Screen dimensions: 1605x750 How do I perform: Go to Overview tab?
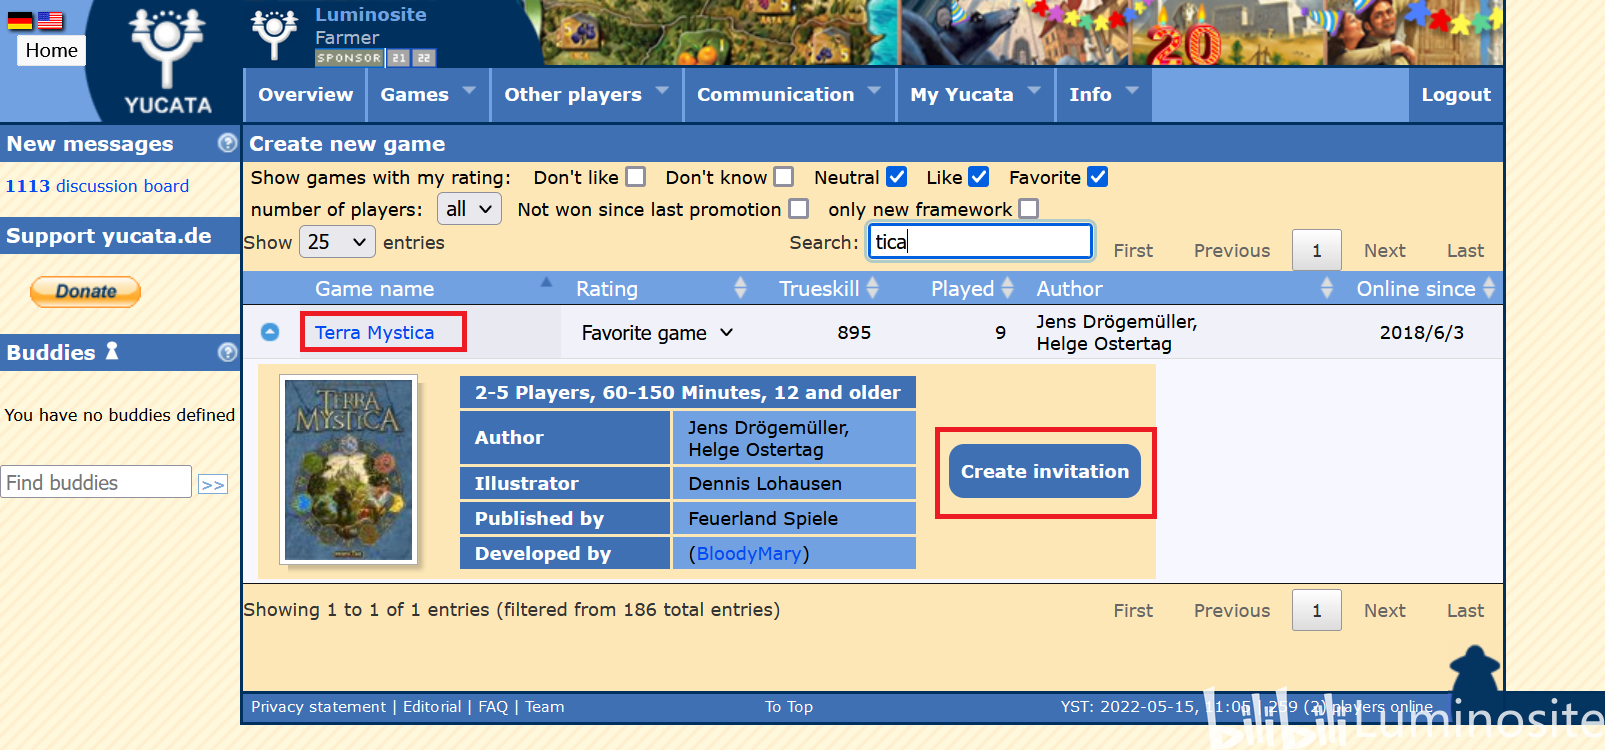click(305, 94)
